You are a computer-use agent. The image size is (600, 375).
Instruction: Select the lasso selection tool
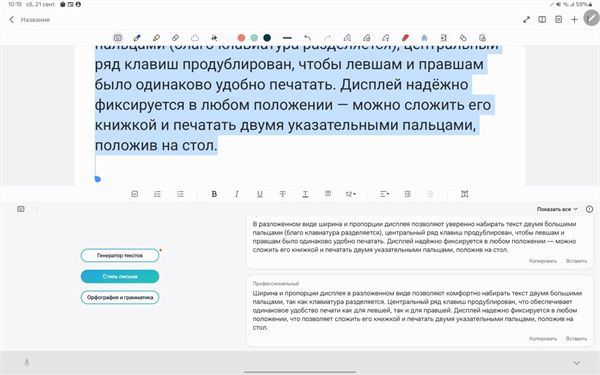click(195, 38)
